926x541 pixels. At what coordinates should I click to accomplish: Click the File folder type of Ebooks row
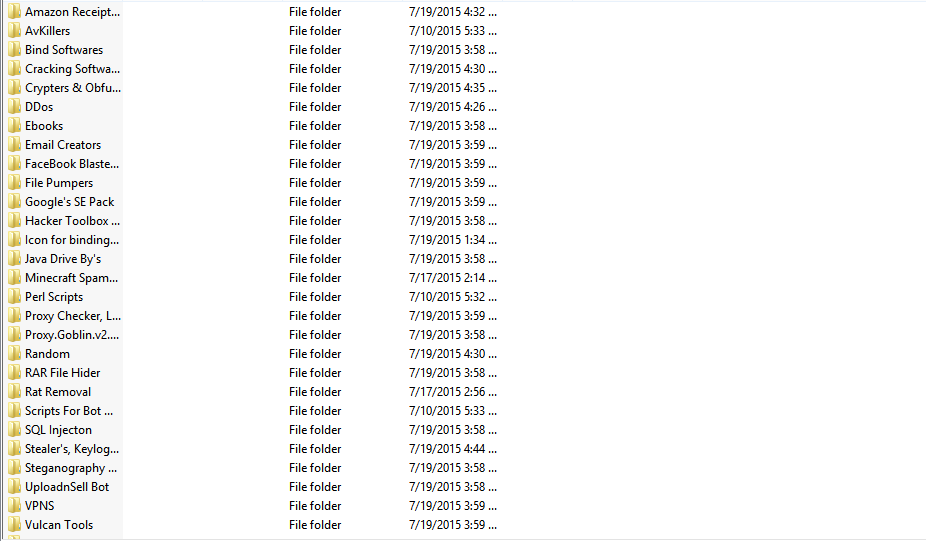[315, 126]
